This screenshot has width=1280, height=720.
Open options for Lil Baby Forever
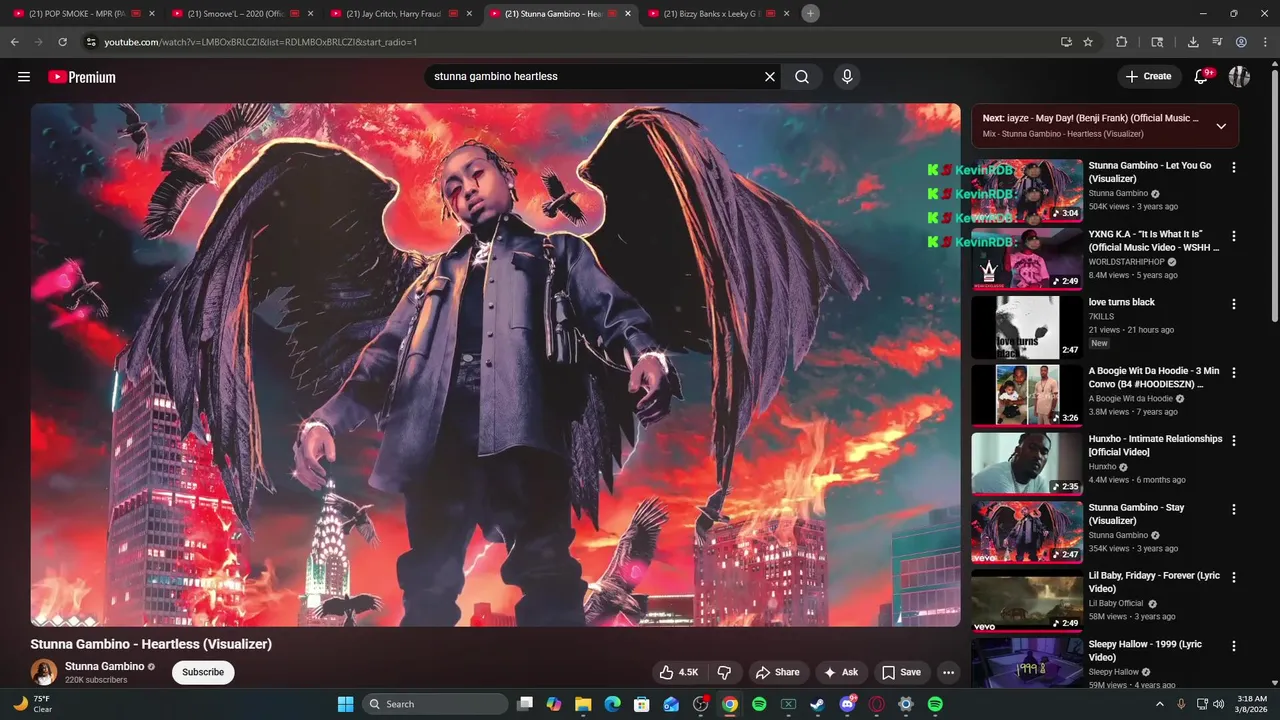pos(1233,578)
